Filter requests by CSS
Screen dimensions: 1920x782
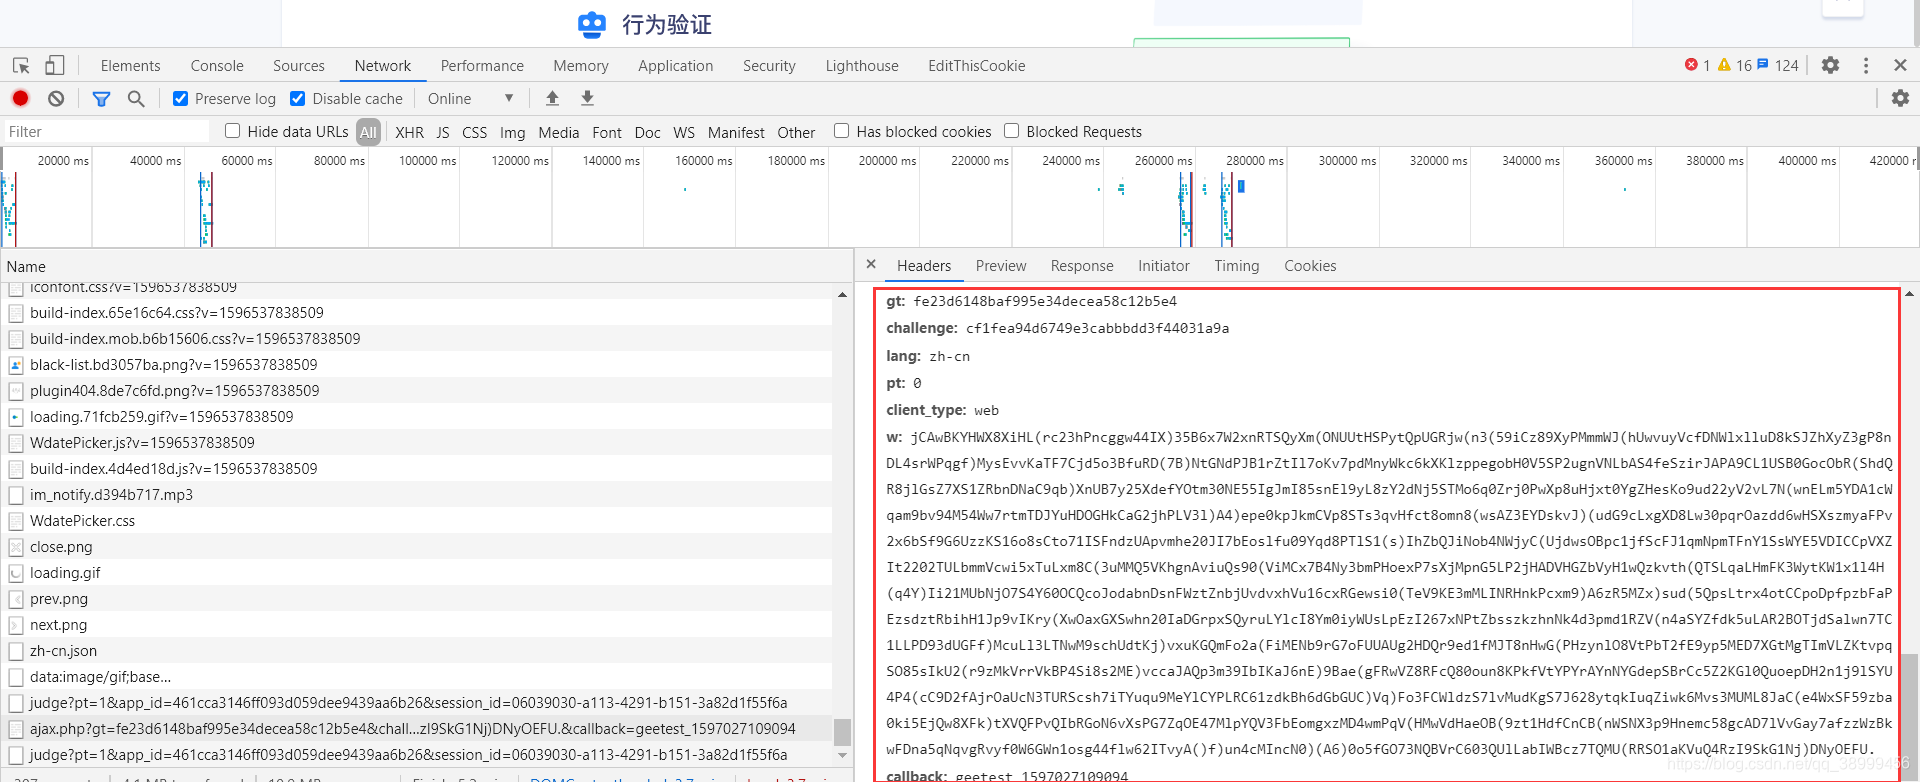point(475,132)
